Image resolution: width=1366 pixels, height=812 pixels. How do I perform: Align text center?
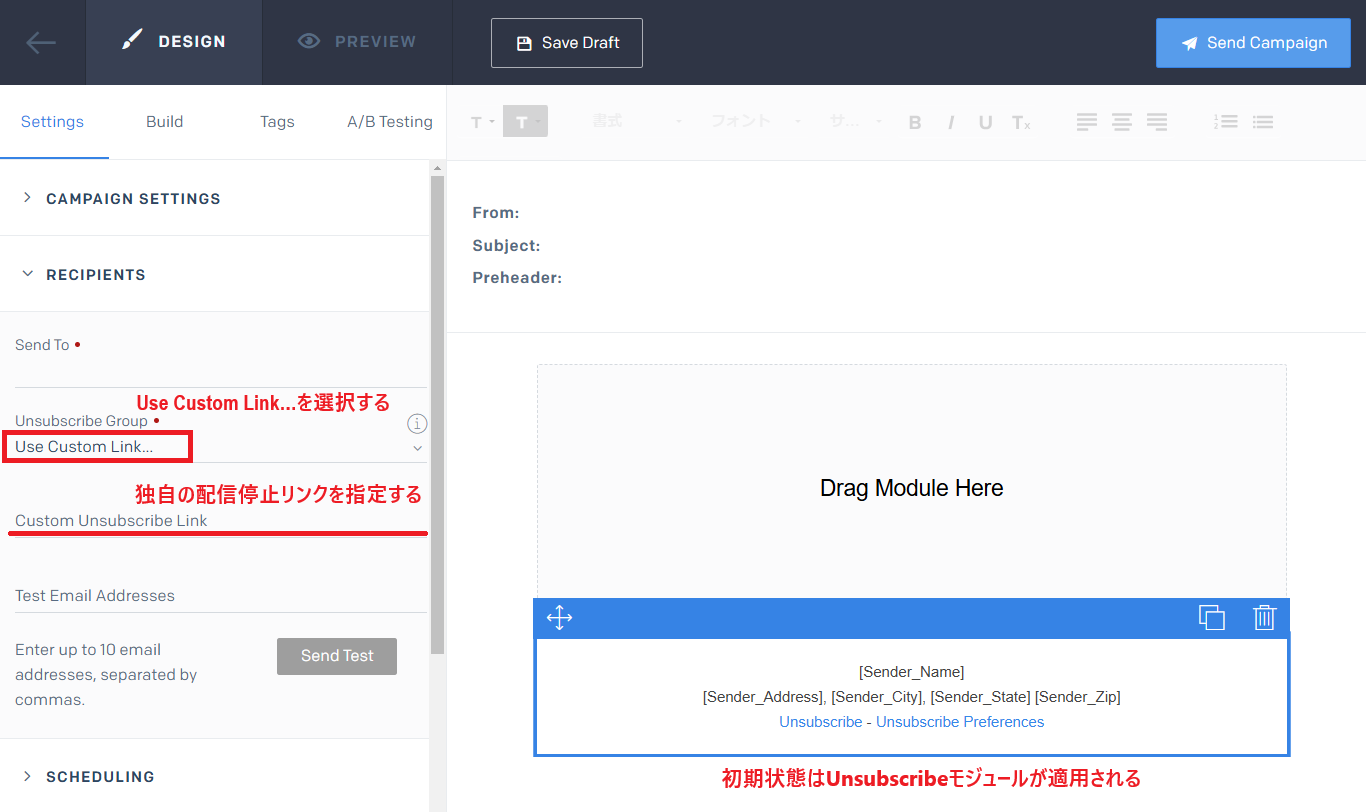point(1122,122)
